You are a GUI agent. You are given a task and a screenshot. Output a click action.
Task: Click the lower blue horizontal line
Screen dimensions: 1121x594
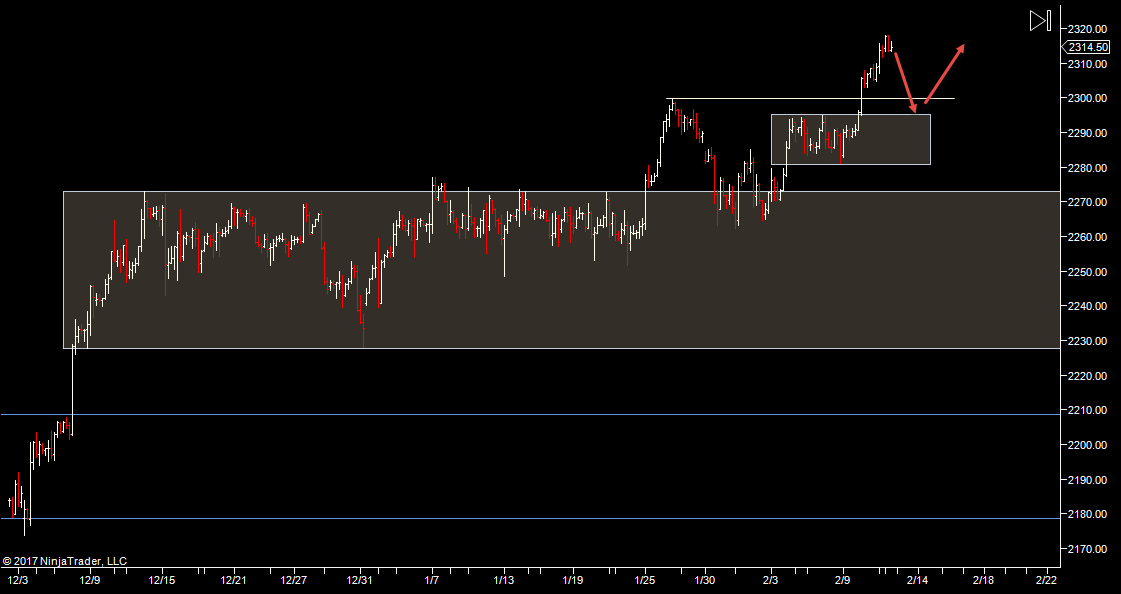point(500,518)
